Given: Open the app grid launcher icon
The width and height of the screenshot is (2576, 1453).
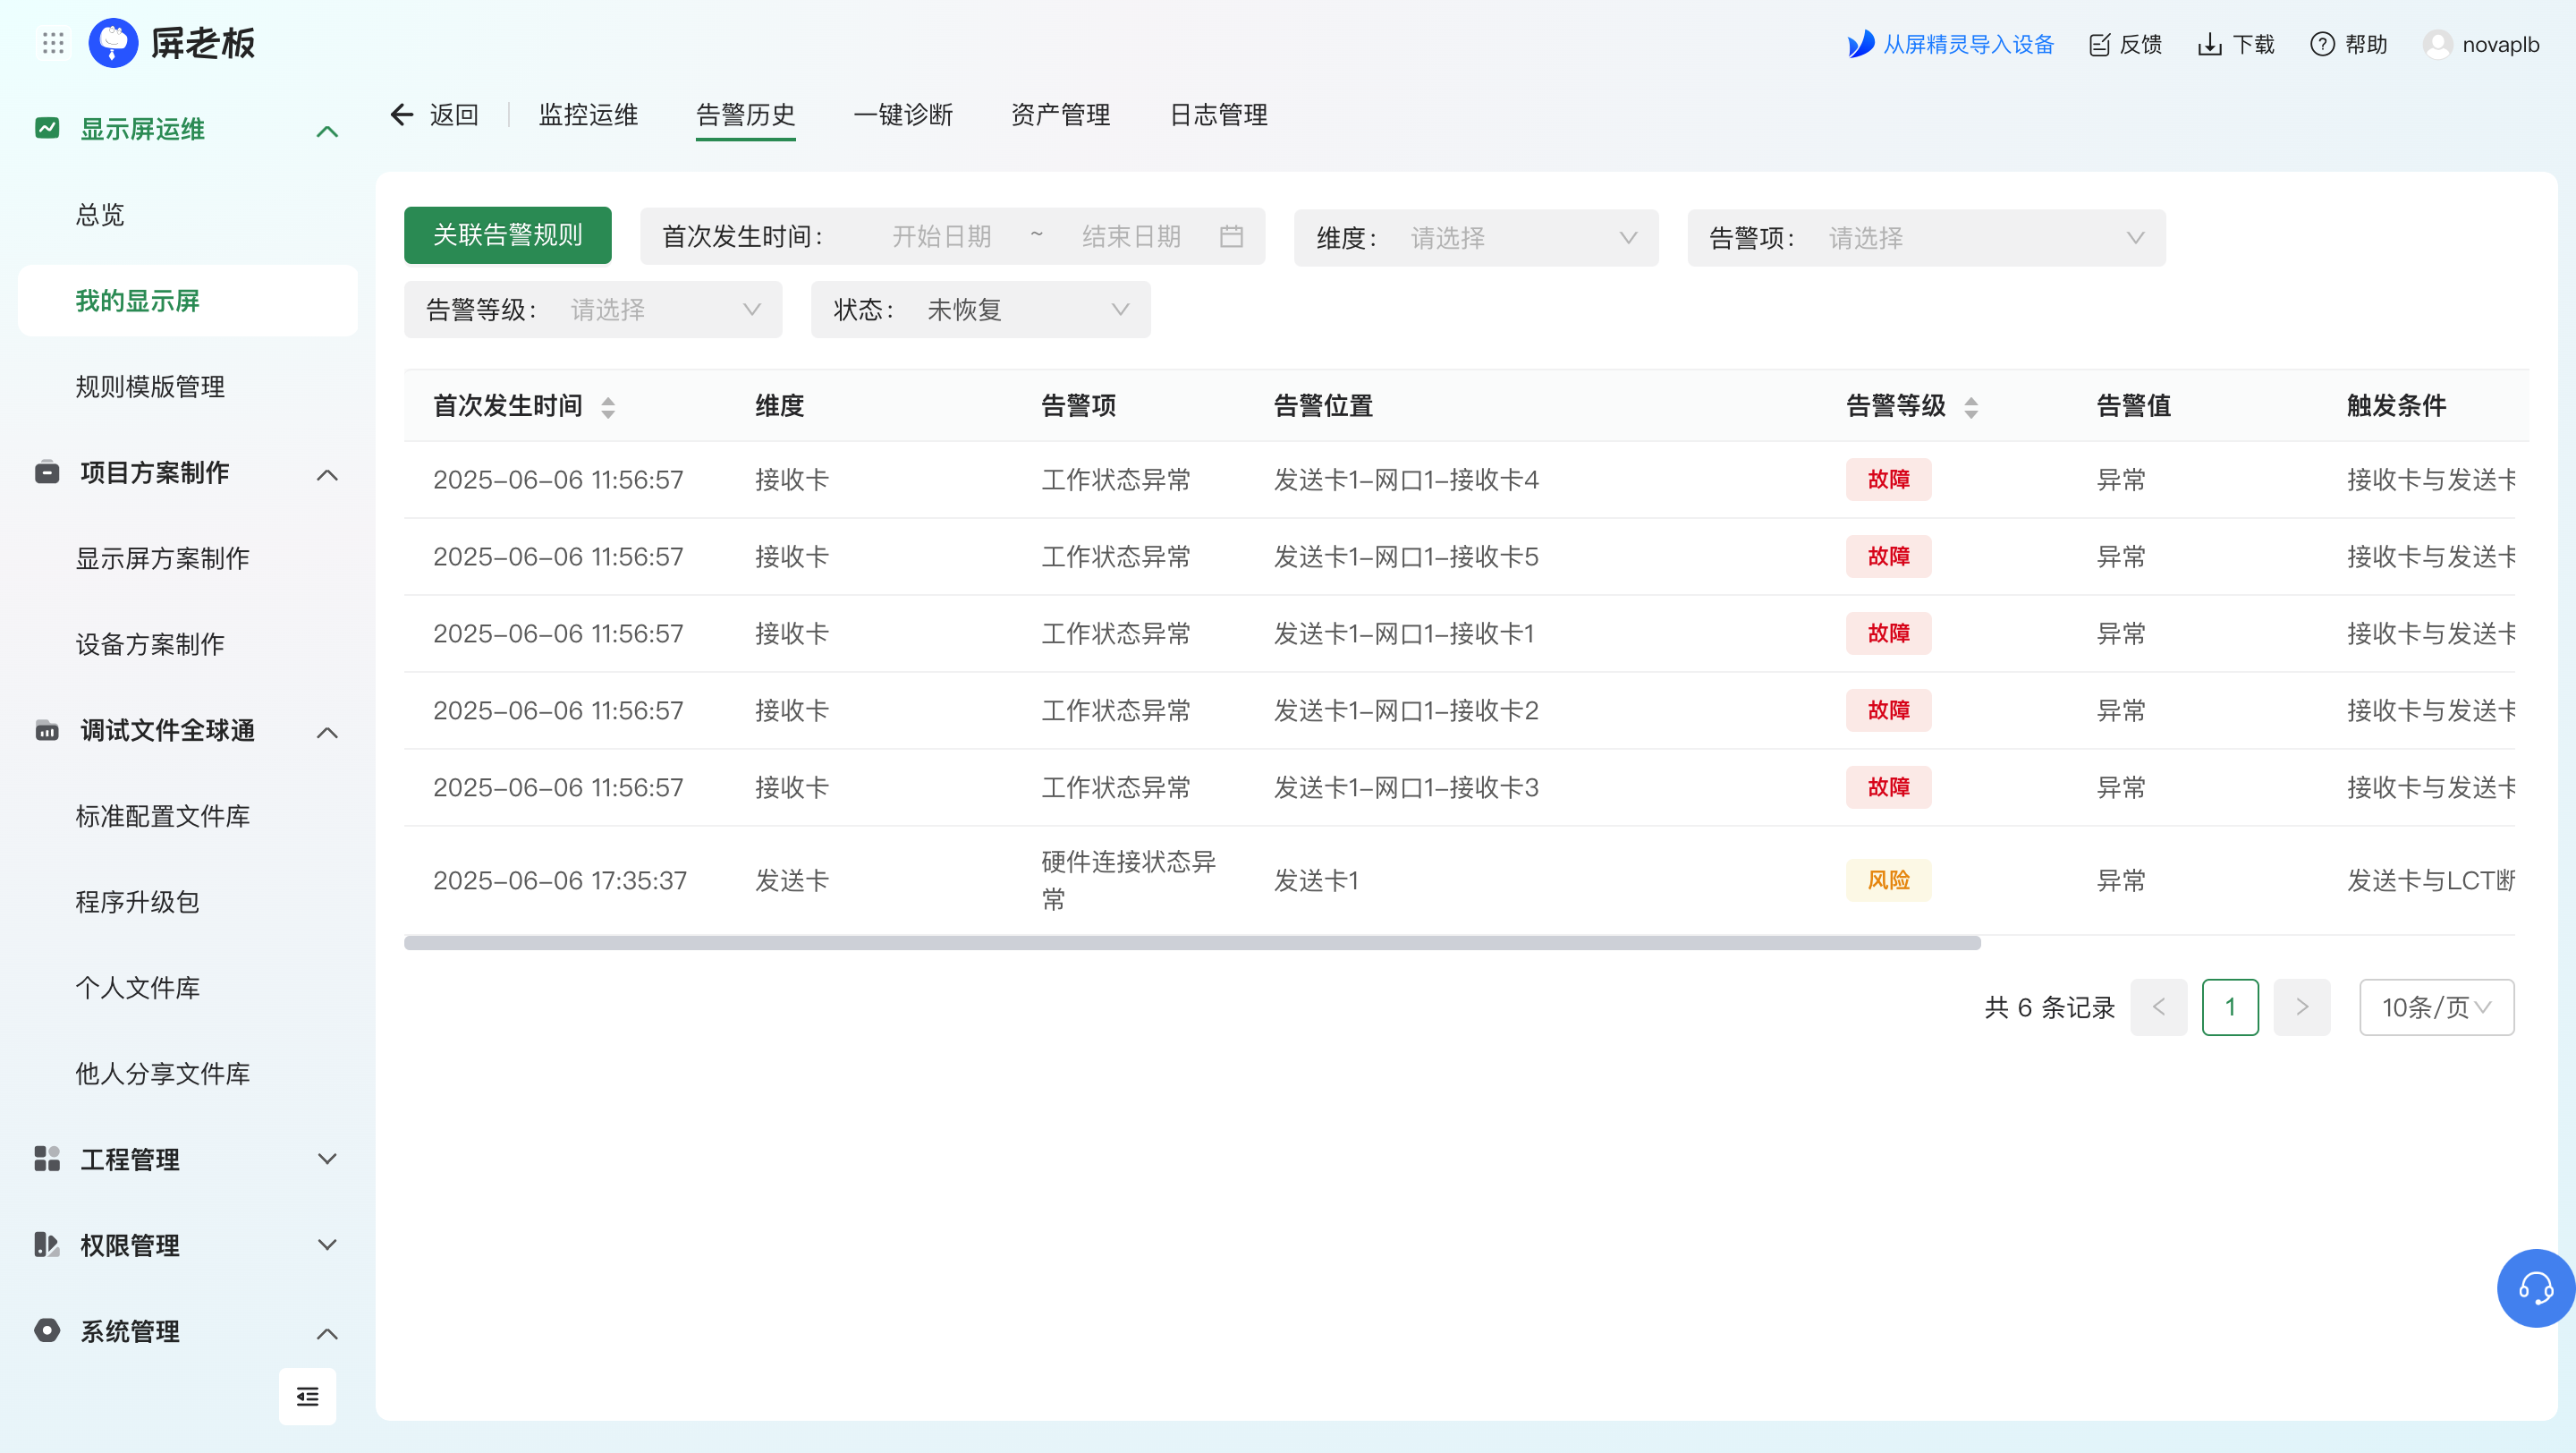Looking at the screenshot, I should point(53,43).
